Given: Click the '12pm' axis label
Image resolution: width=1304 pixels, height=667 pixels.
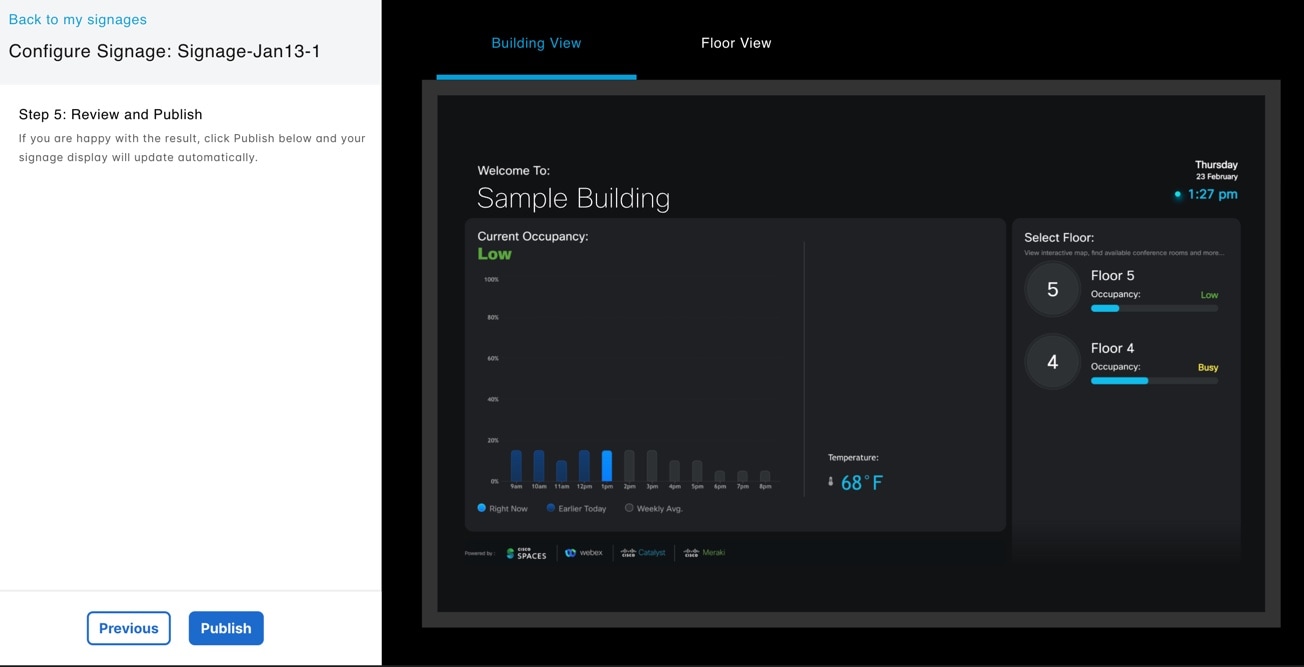Looking at the screenshot, I should [584, 487].
